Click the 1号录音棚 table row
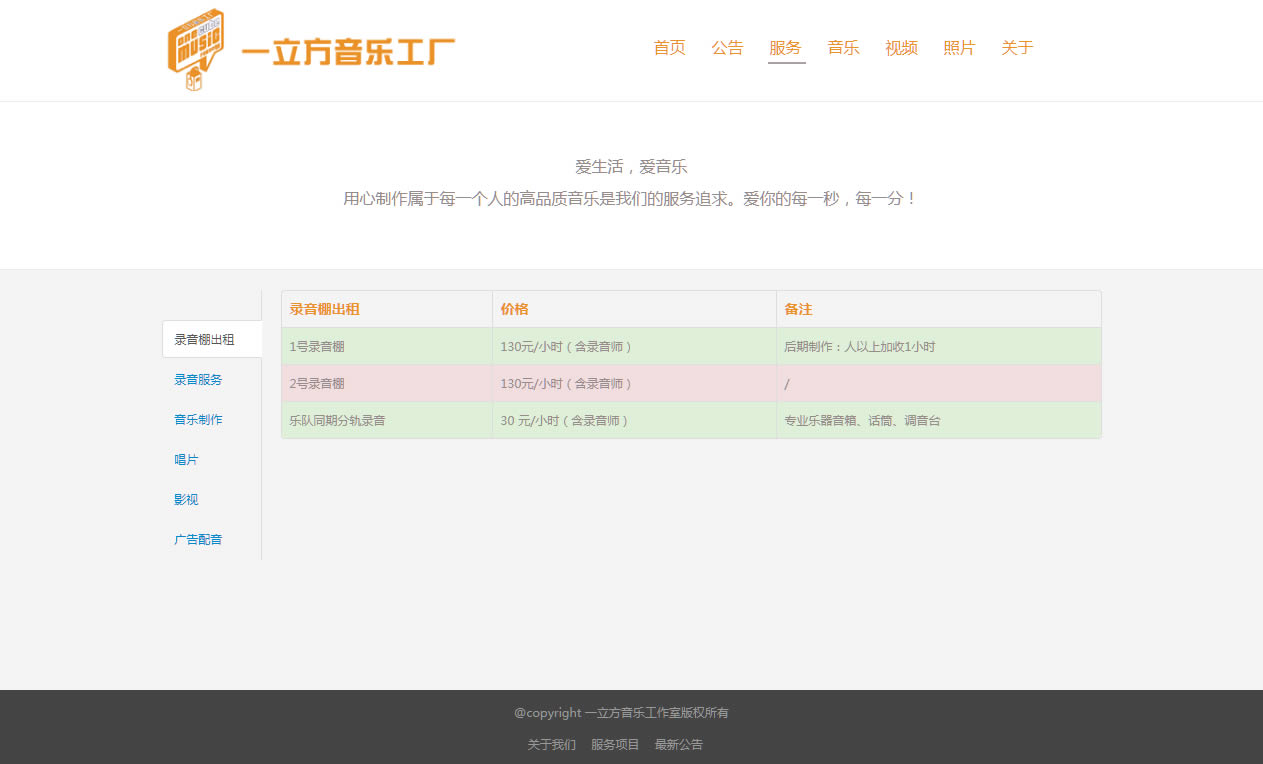The width and height of the screenshot is (1263, 764). pyautogui.click(x=690, y=347)
